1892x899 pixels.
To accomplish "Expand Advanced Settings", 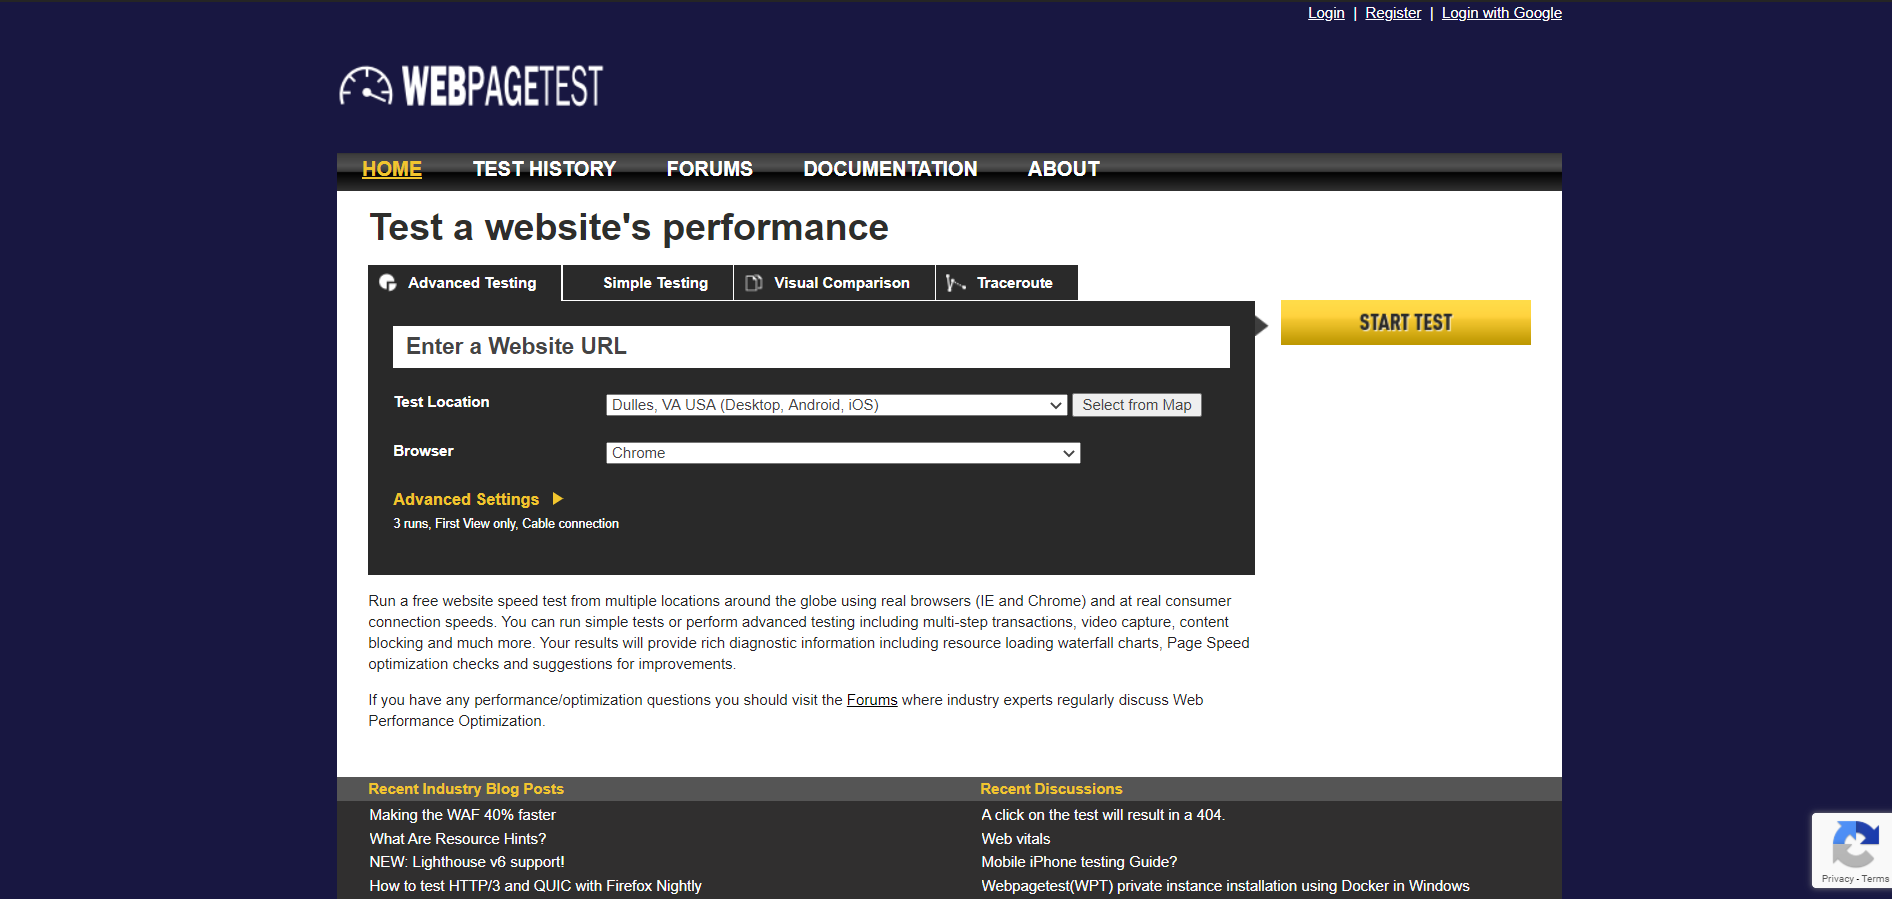I will pos(478,499).
